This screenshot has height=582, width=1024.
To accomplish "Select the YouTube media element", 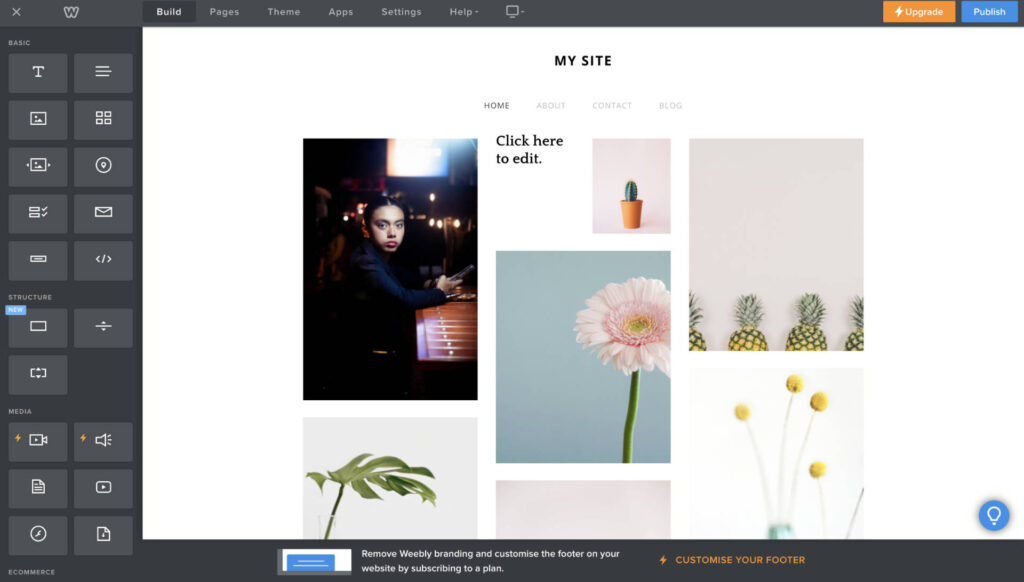I will (x=103, y=488).
